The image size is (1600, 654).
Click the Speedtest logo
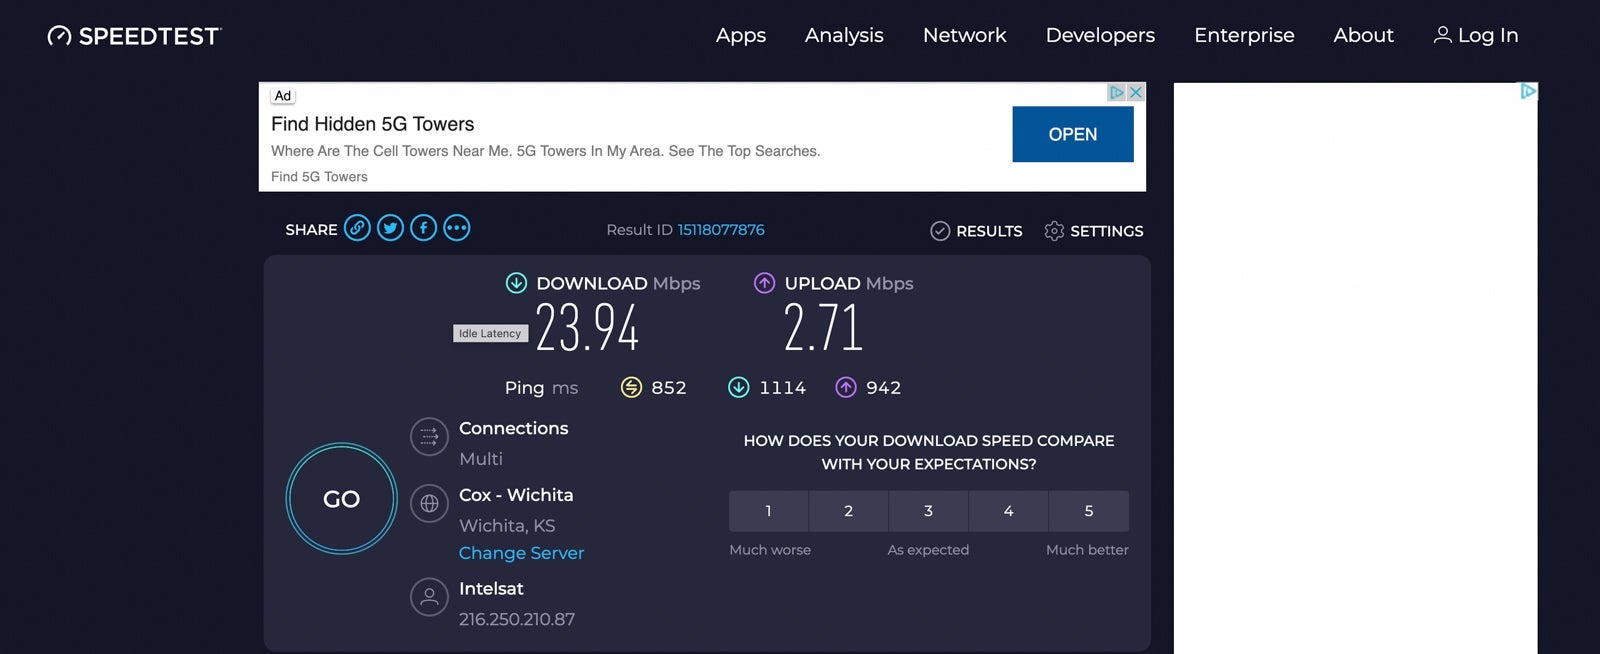point(134,36)
